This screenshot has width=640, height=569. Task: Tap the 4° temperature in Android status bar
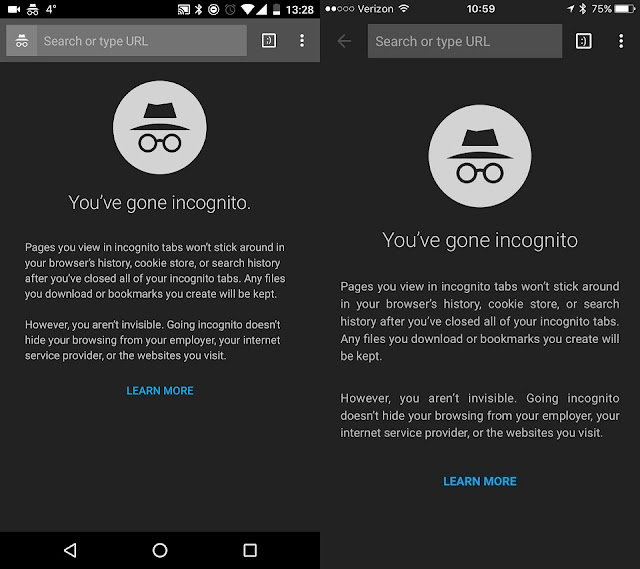pyautogui.click(x=51, y=9)
